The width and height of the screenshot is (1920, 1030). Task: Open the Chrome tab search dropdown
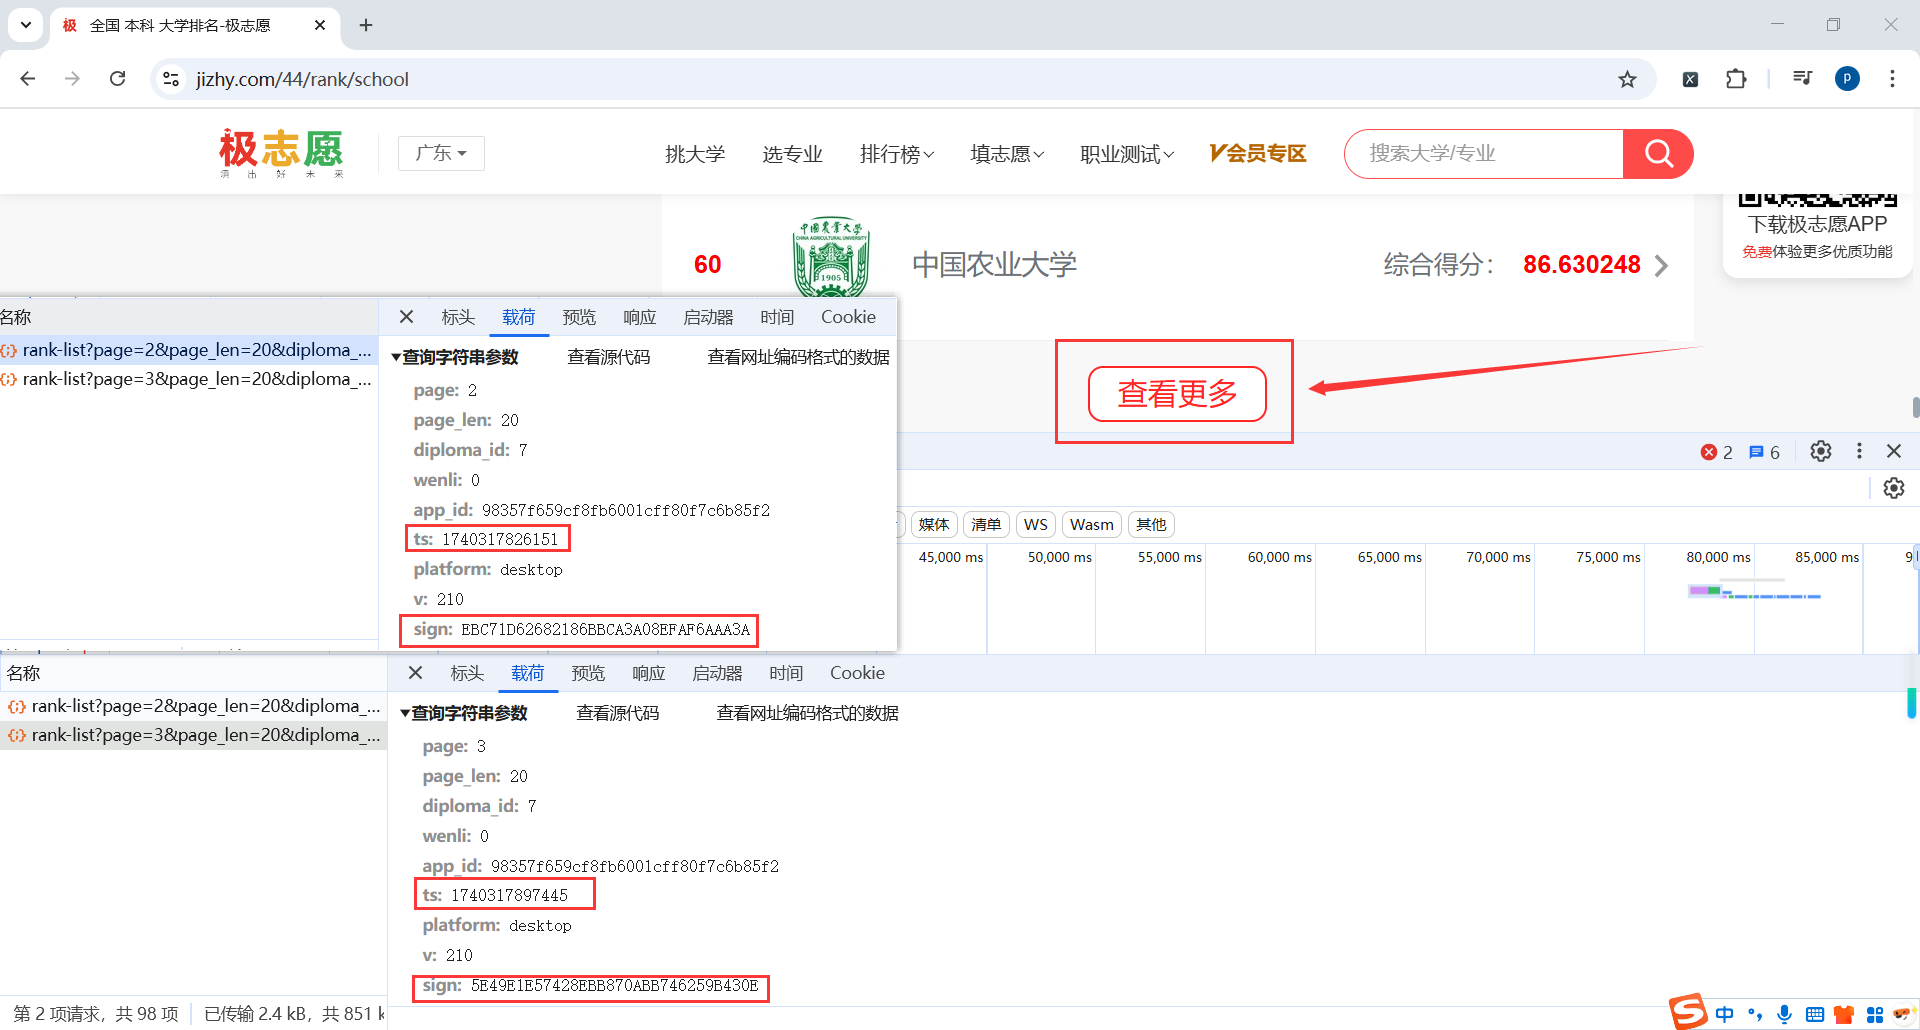tap(26, 25)
